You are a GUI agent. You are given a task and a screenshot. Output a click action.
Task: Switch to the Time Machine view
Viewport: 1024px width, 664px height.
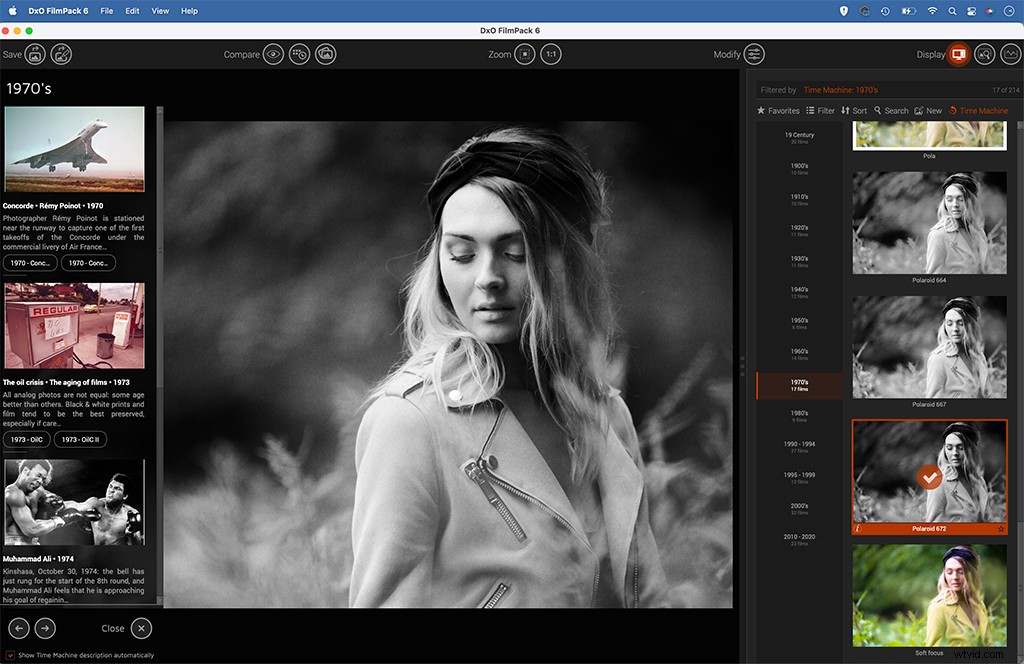pyautogui.click(x=981, y=110)
